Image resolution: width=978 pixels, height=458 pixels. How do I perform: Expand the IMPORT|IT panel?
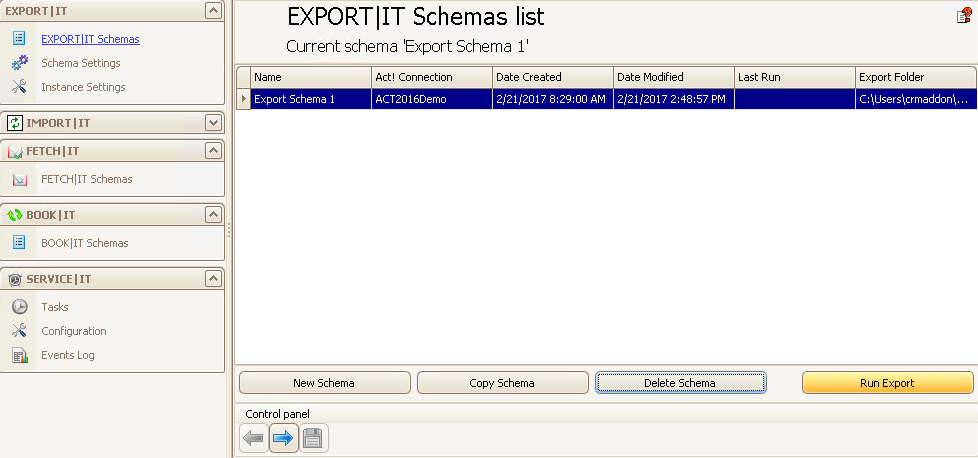point(213,123)
